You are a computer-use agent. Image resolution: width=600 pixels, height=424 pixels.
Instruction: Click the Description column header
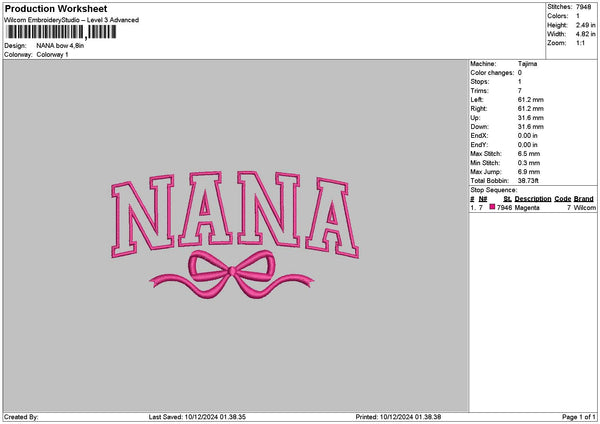click(533, 199)
